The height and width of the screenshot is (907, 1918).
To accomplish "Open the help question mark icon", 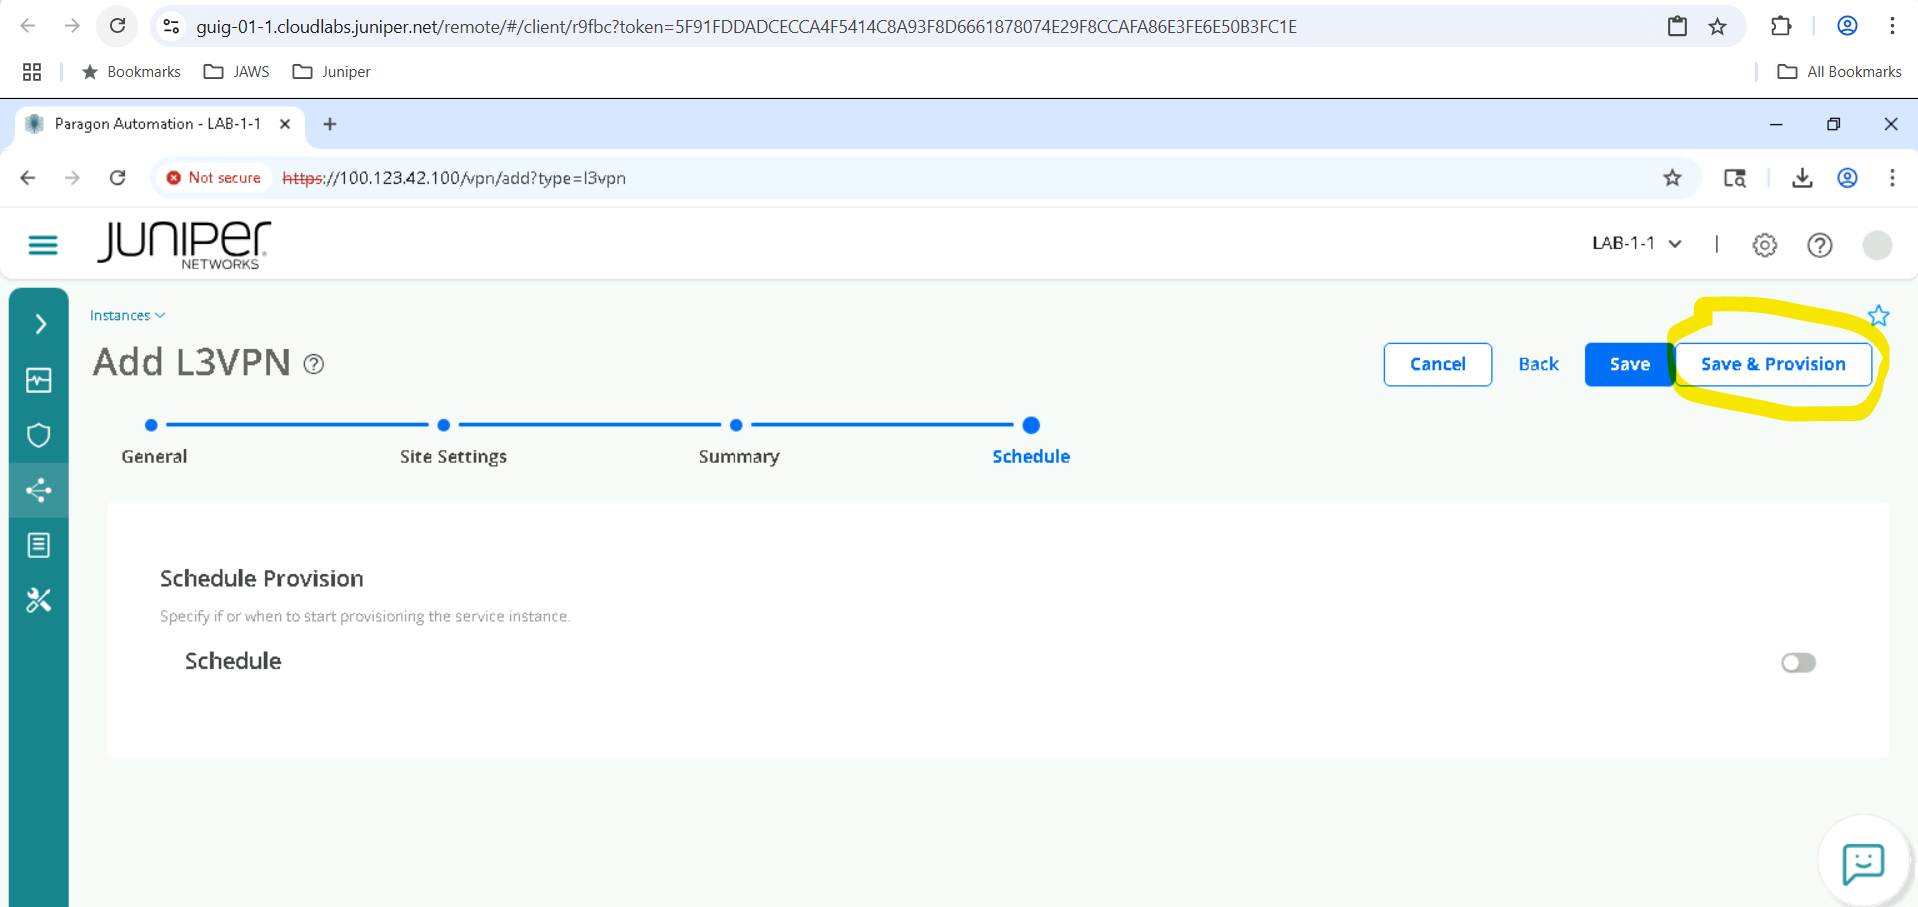I will pyautogui.click(x=1819, y=245).
